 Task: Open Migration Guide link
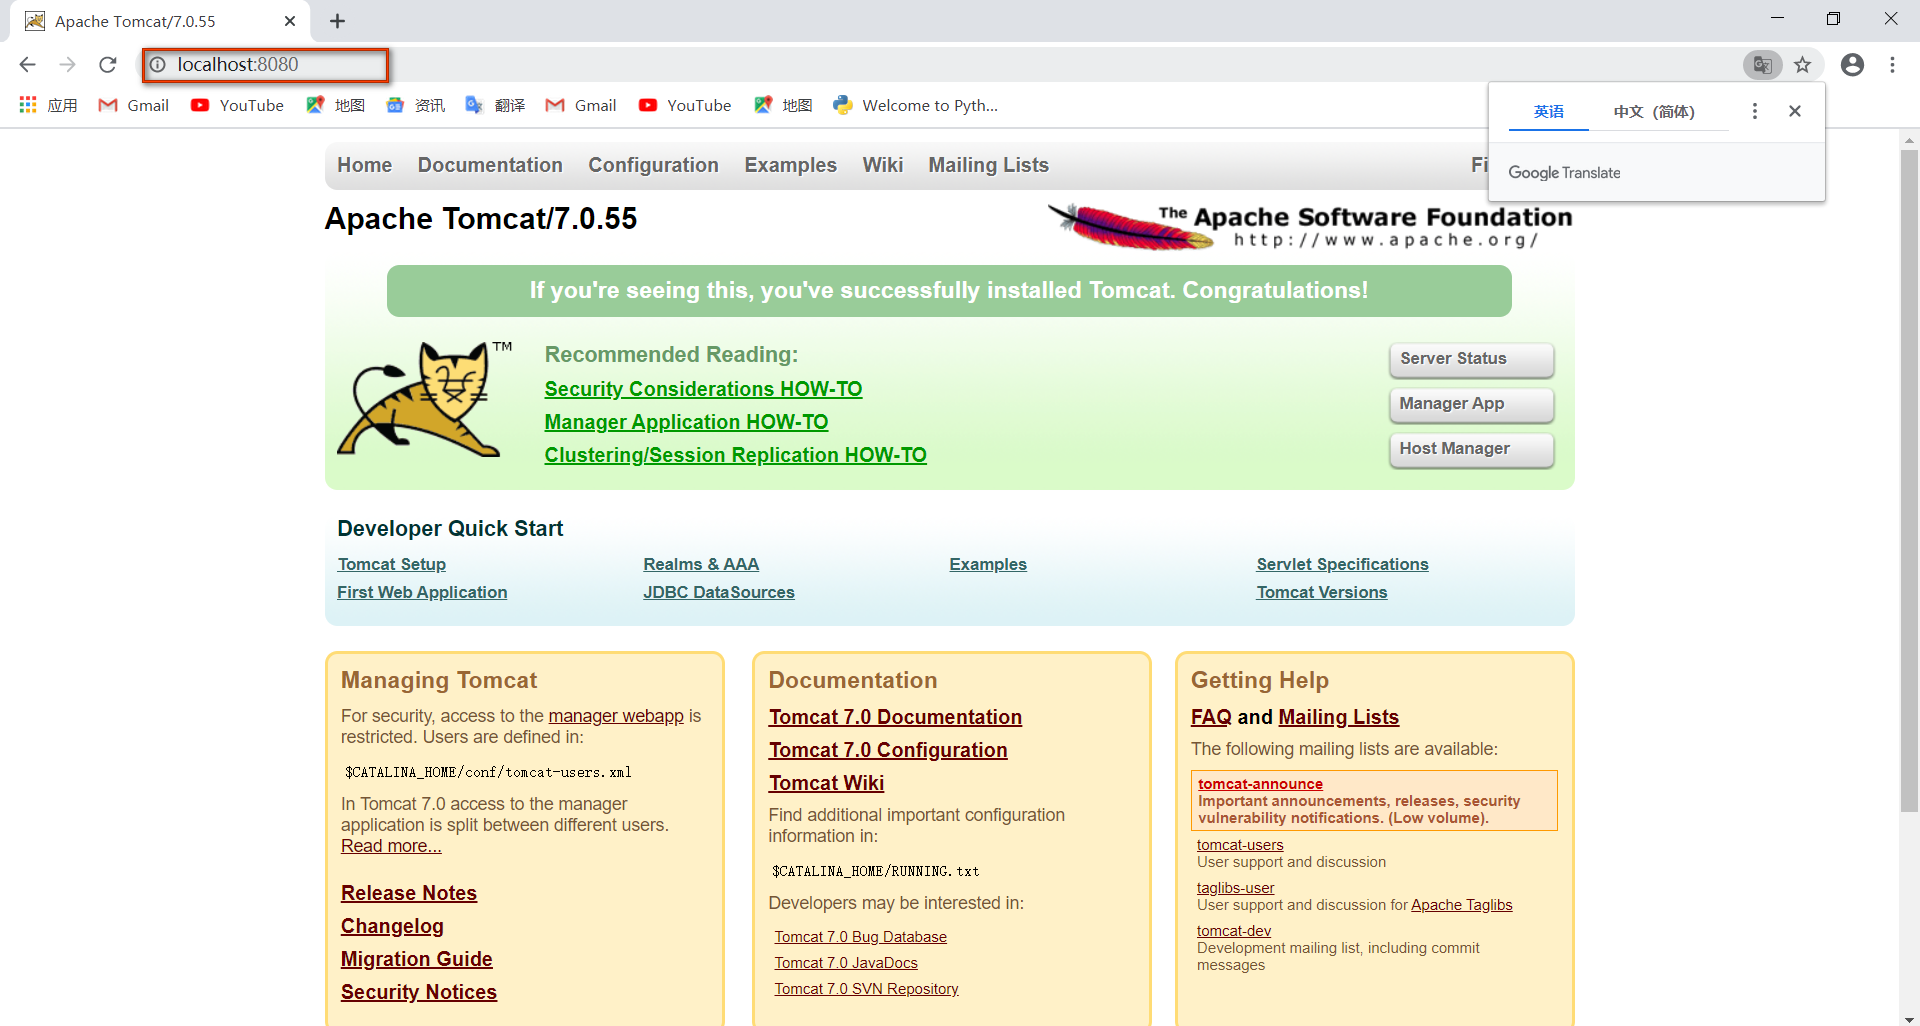(x=416, y=959)
